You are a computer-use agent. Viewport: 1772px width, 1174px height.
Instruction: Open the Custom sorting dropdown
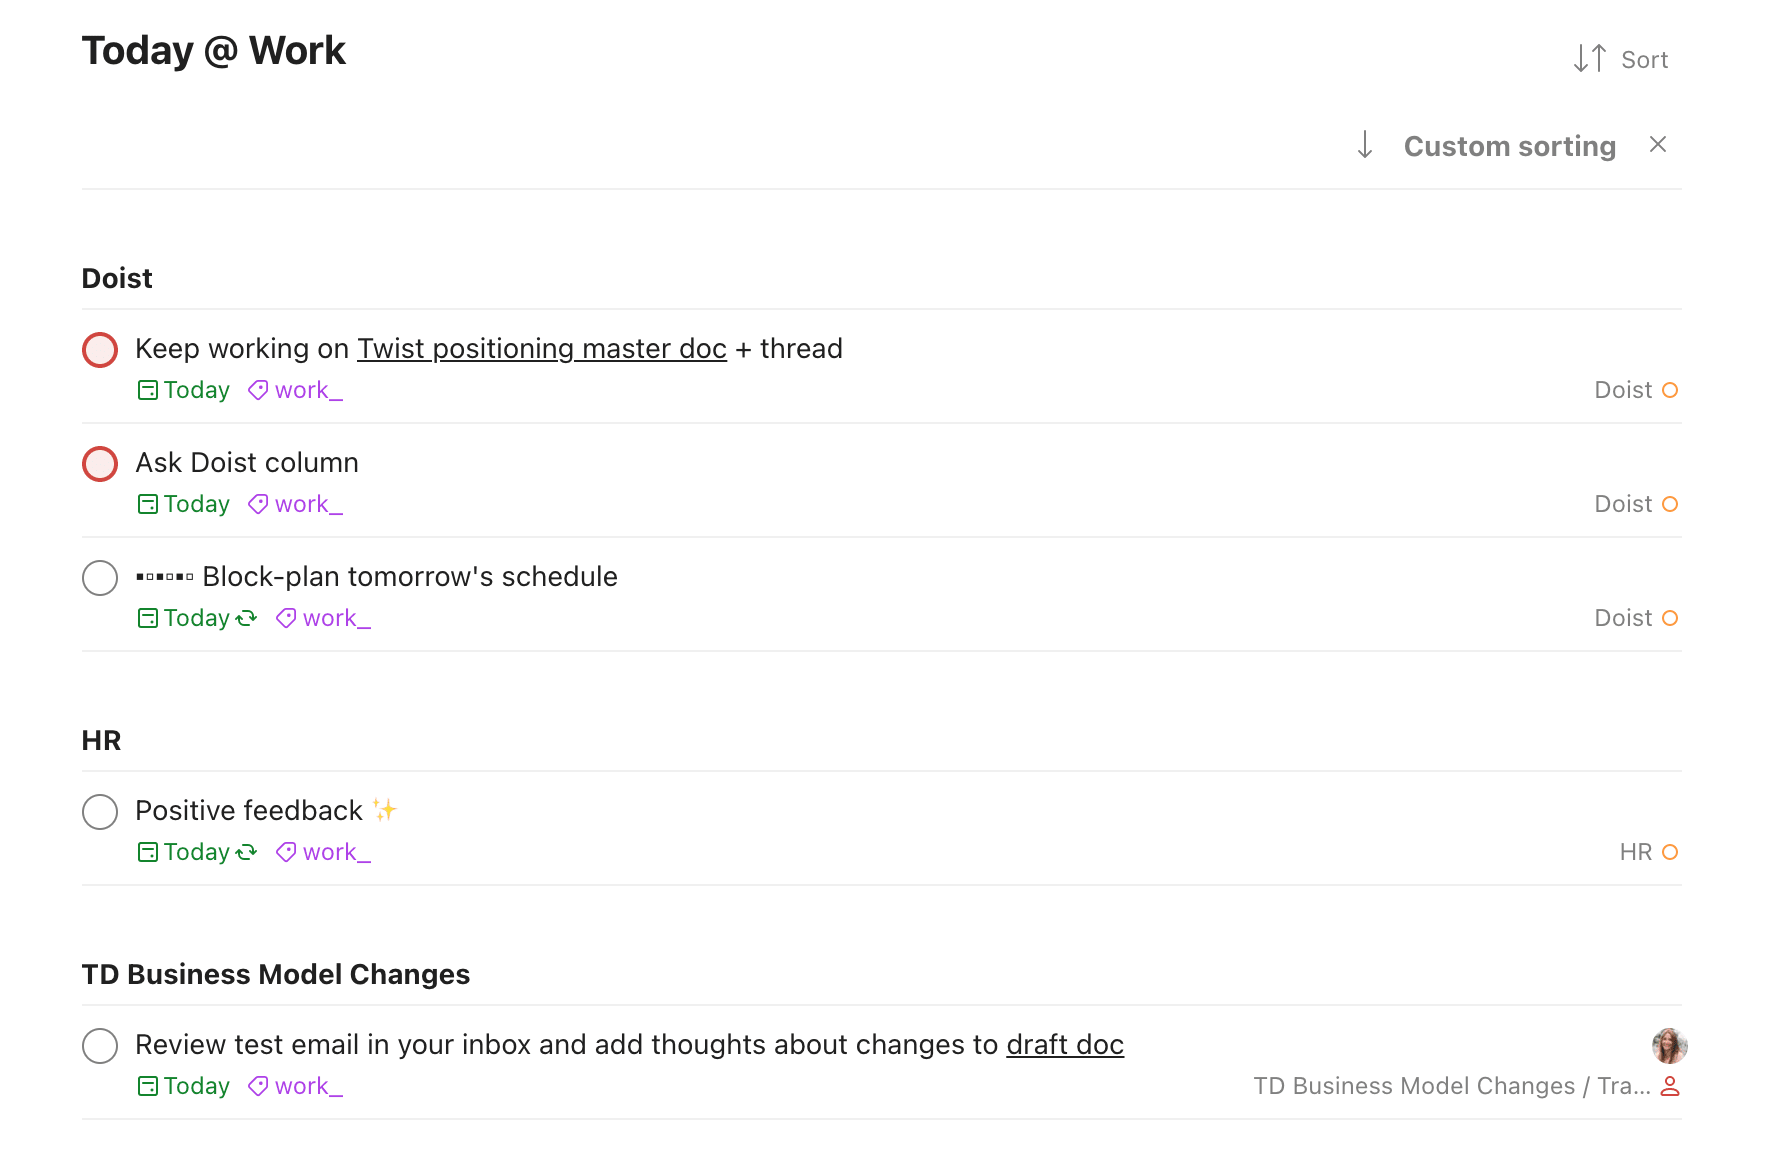1509,146
